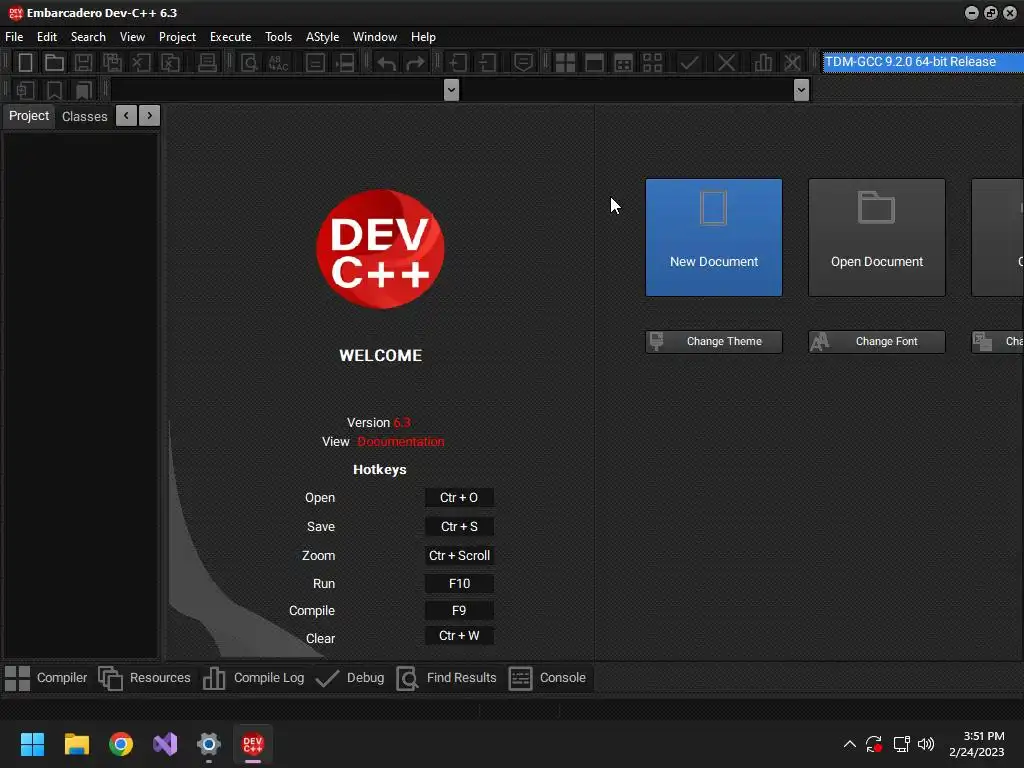Open the File menu
This screenshot has width=1024, height=768.
click(14, 37)
